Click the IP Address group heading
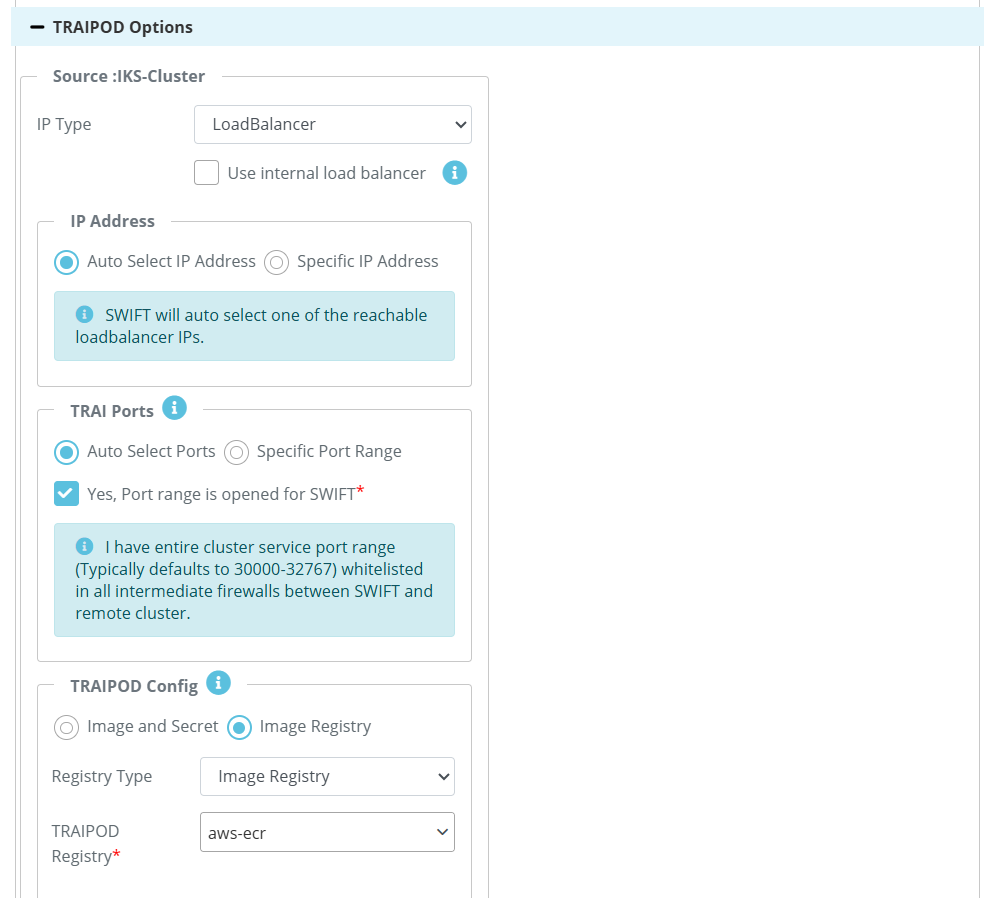The width and height of the screenshot is (995, 898). [112, 221]
